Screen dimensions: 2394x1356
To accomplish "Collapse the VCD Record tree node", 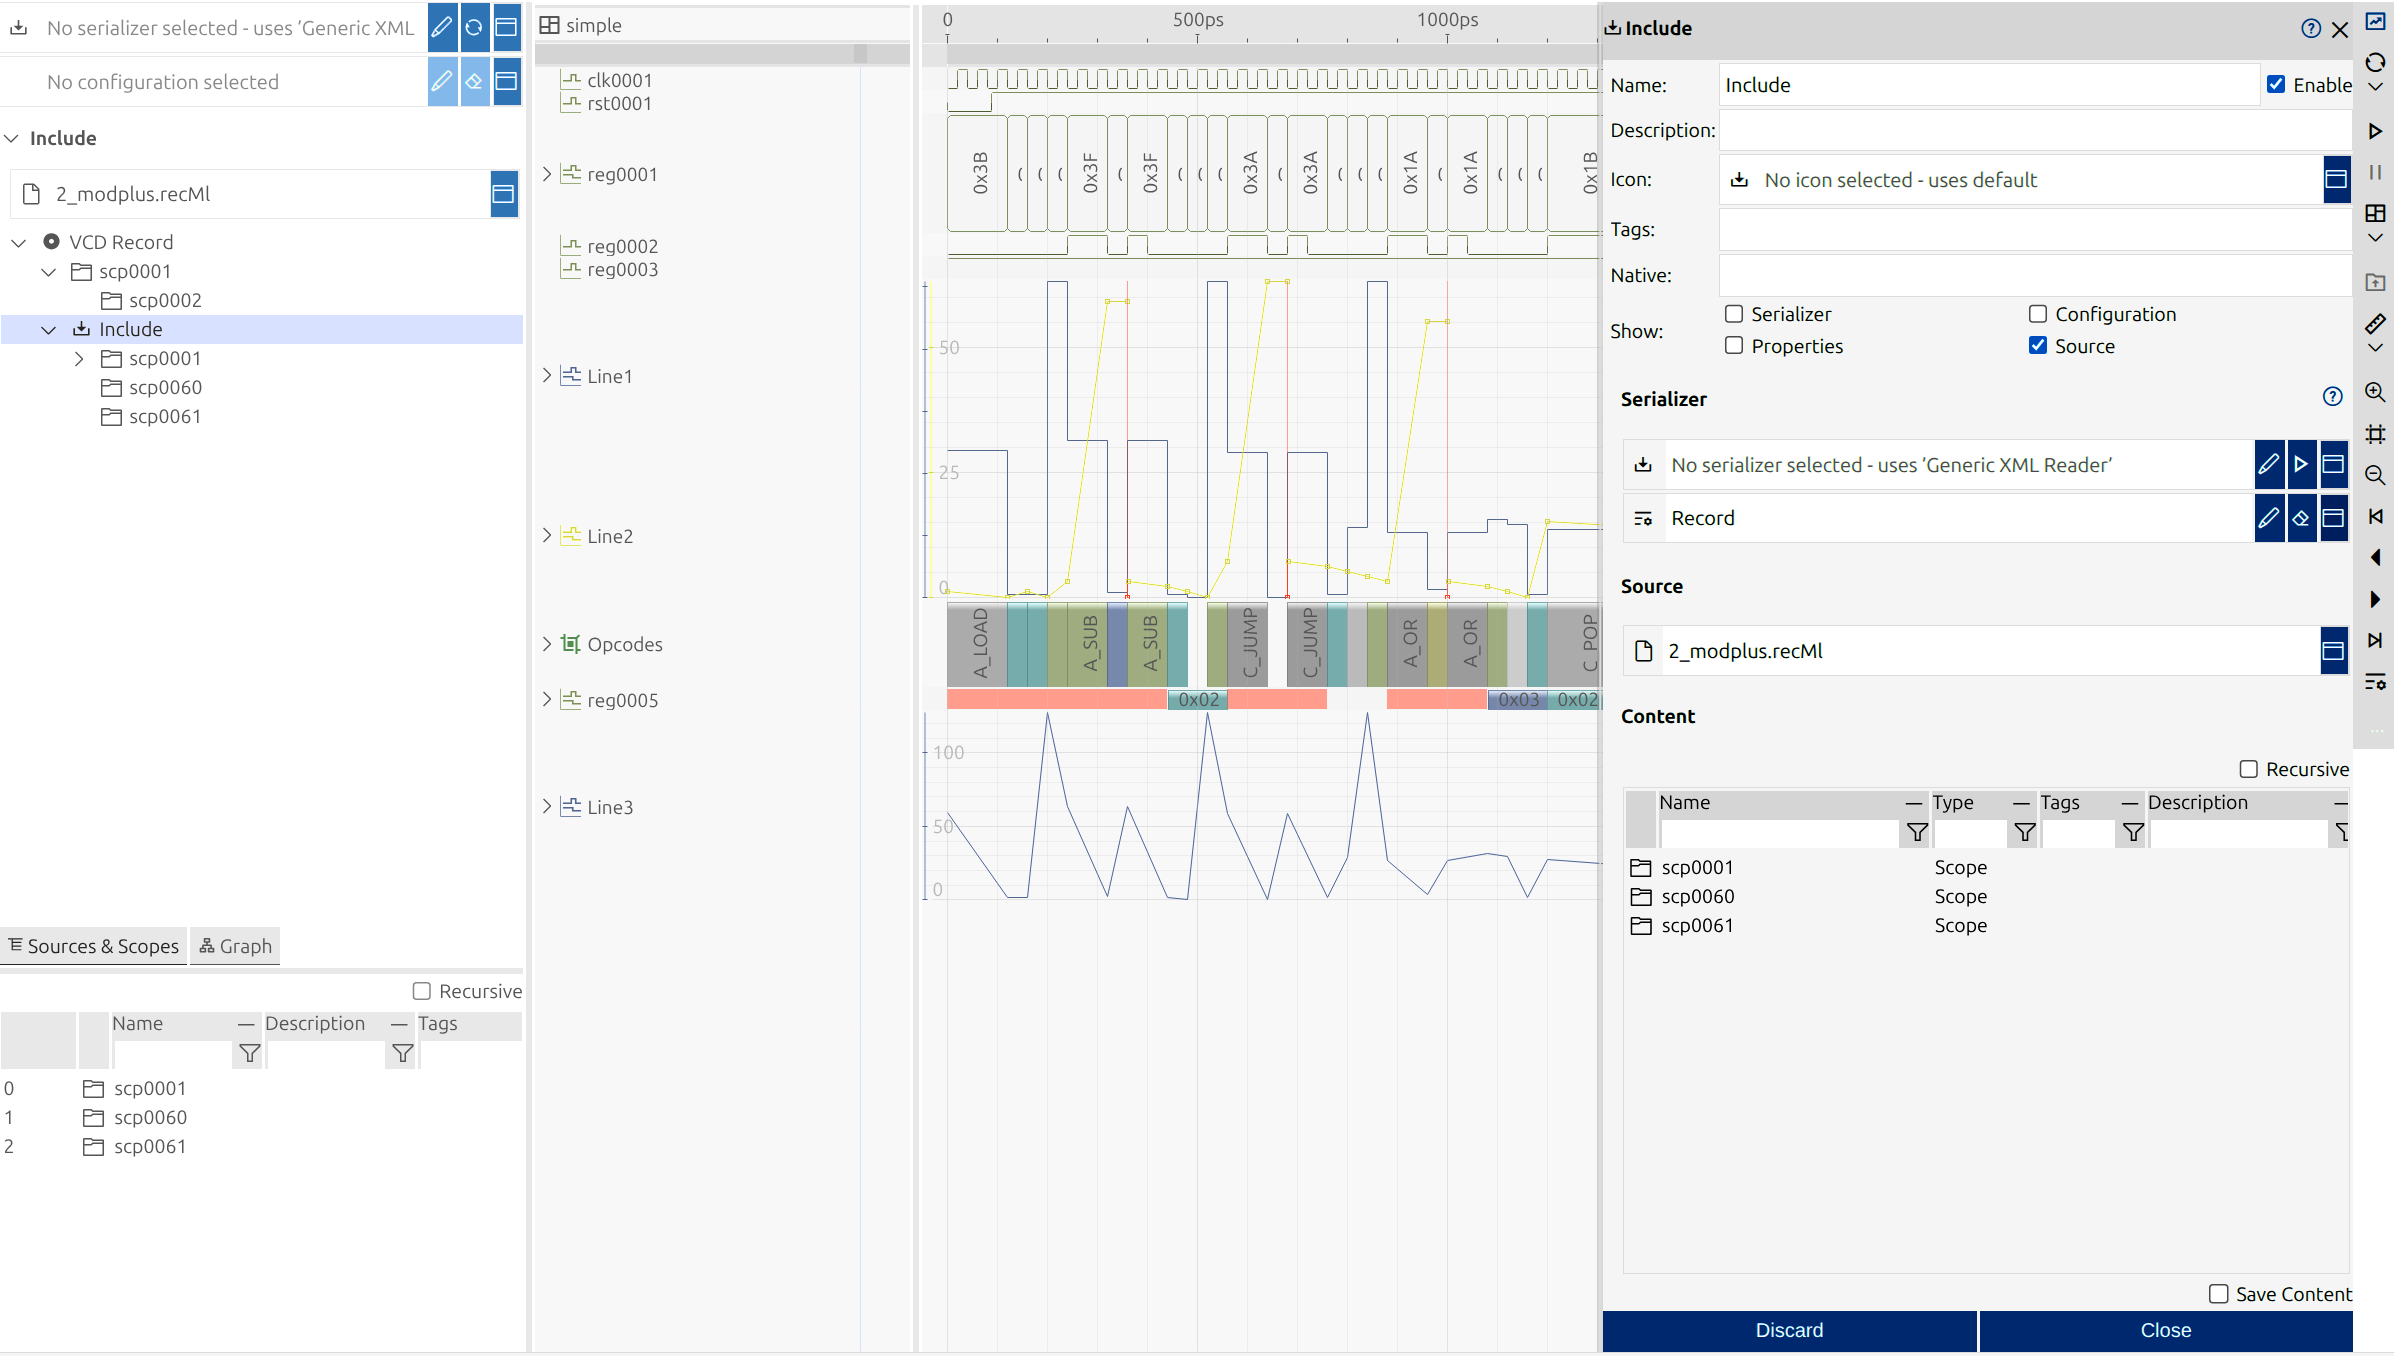I will [19, 242].
